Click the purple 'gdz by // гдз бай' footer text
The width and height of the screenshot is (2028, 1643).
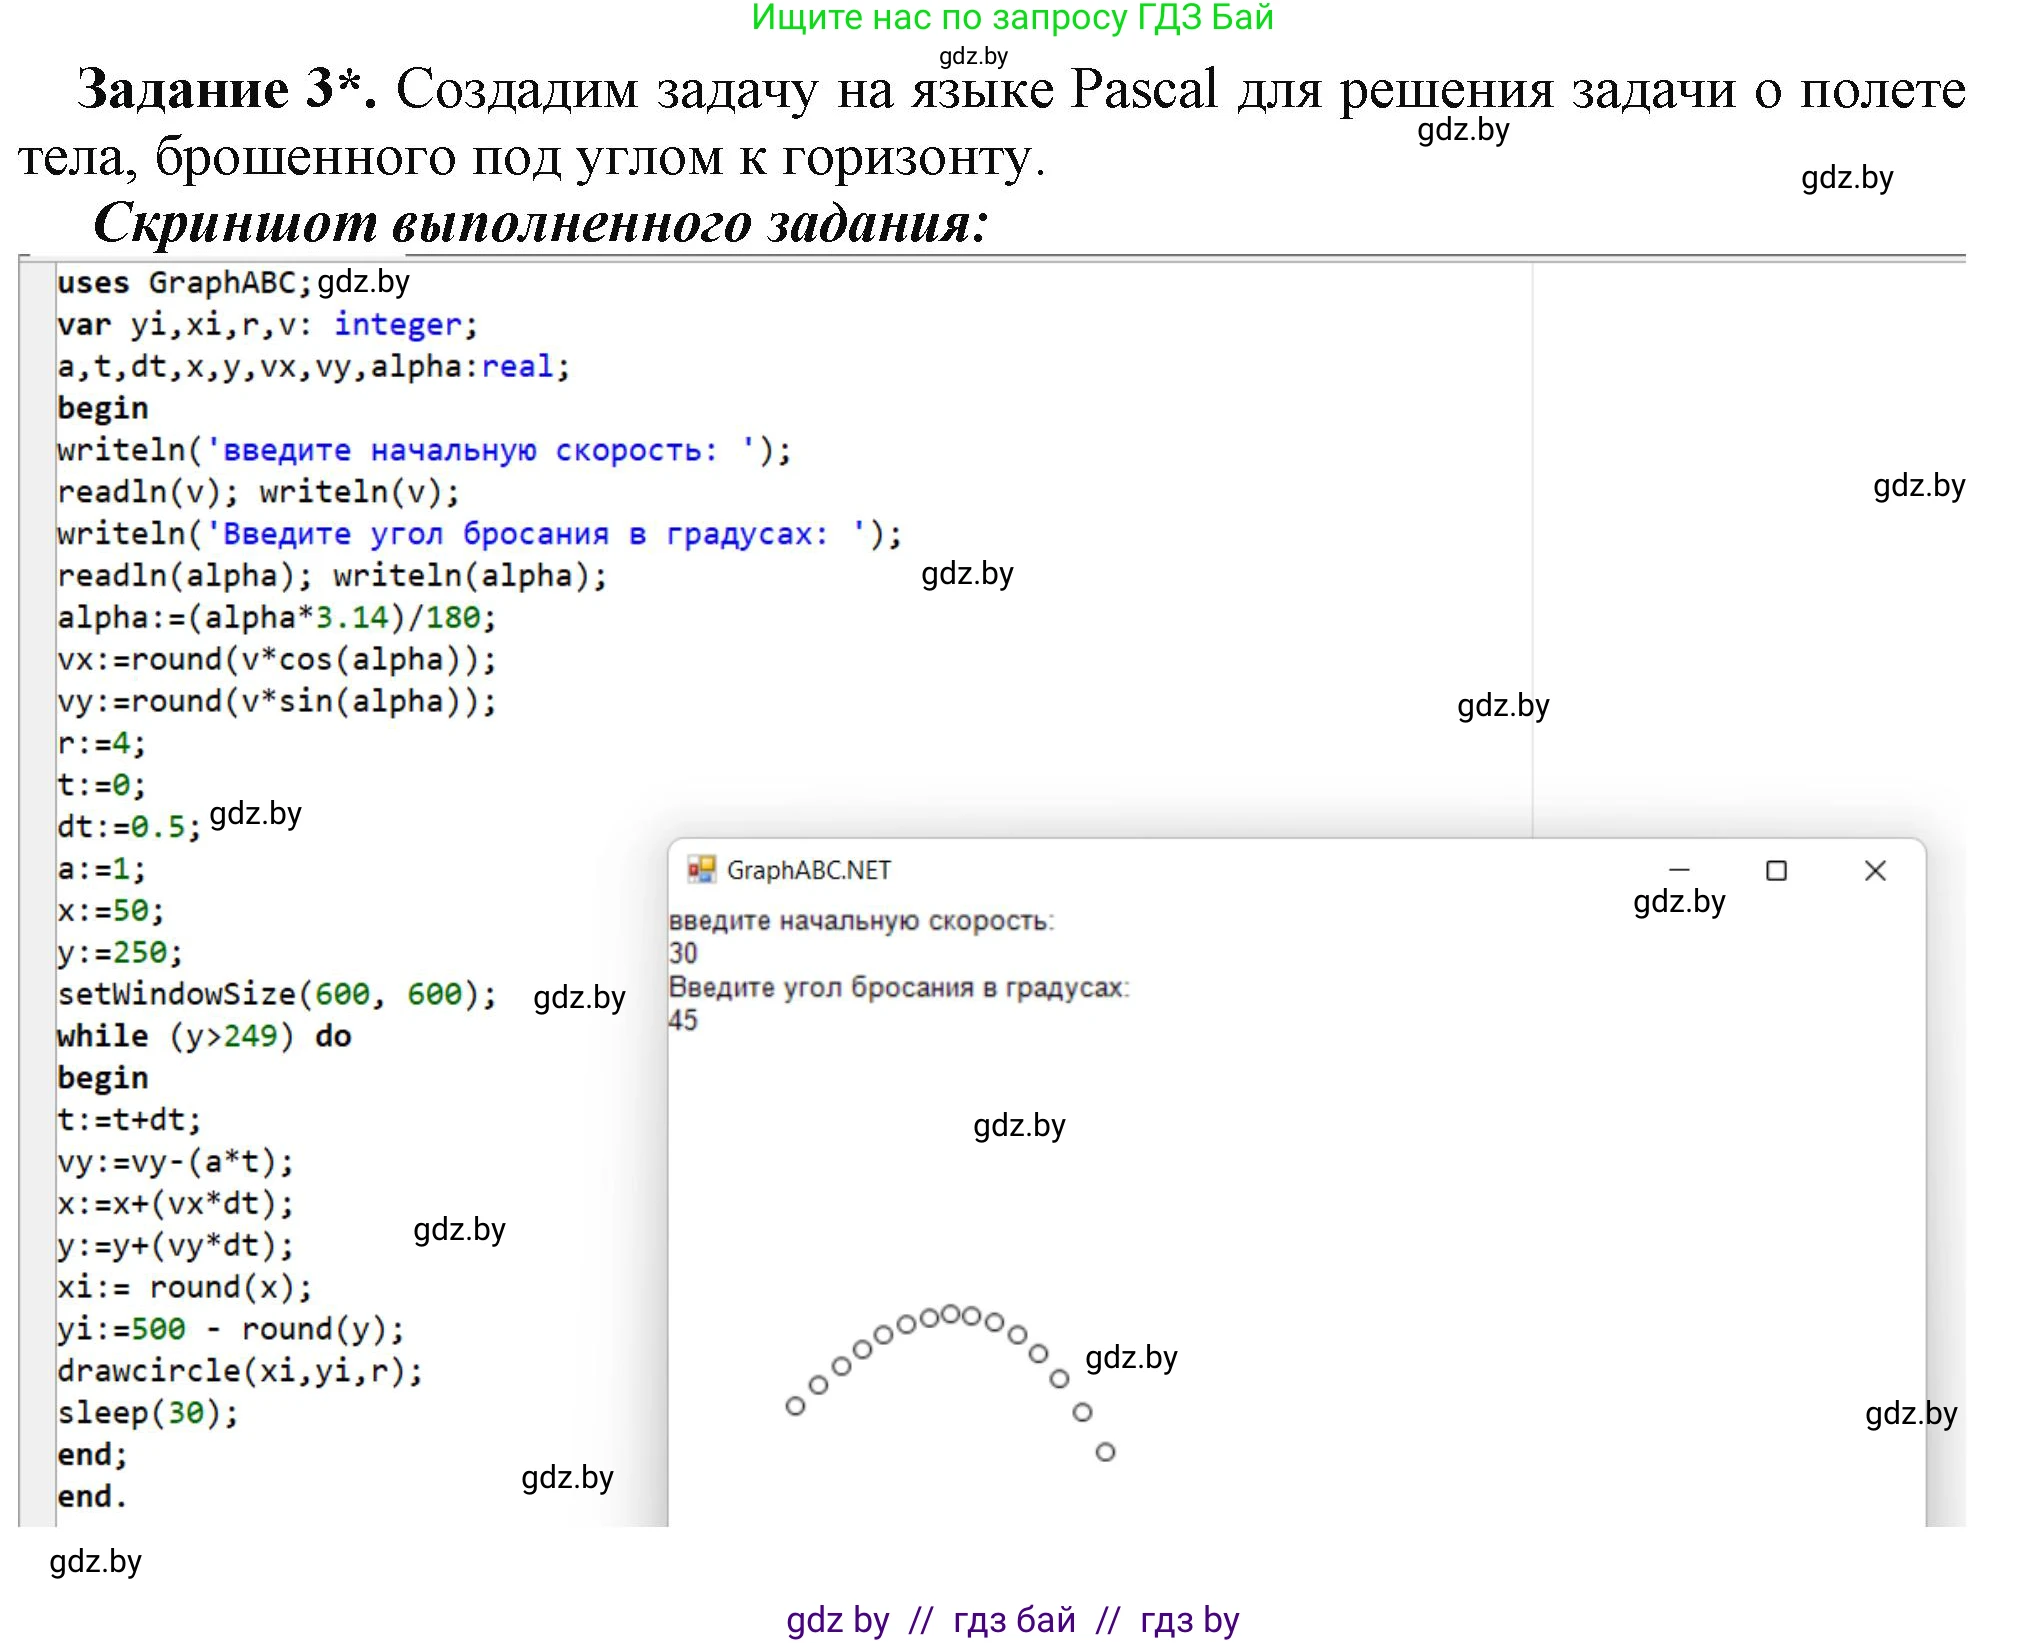tap(1012, 1619)
